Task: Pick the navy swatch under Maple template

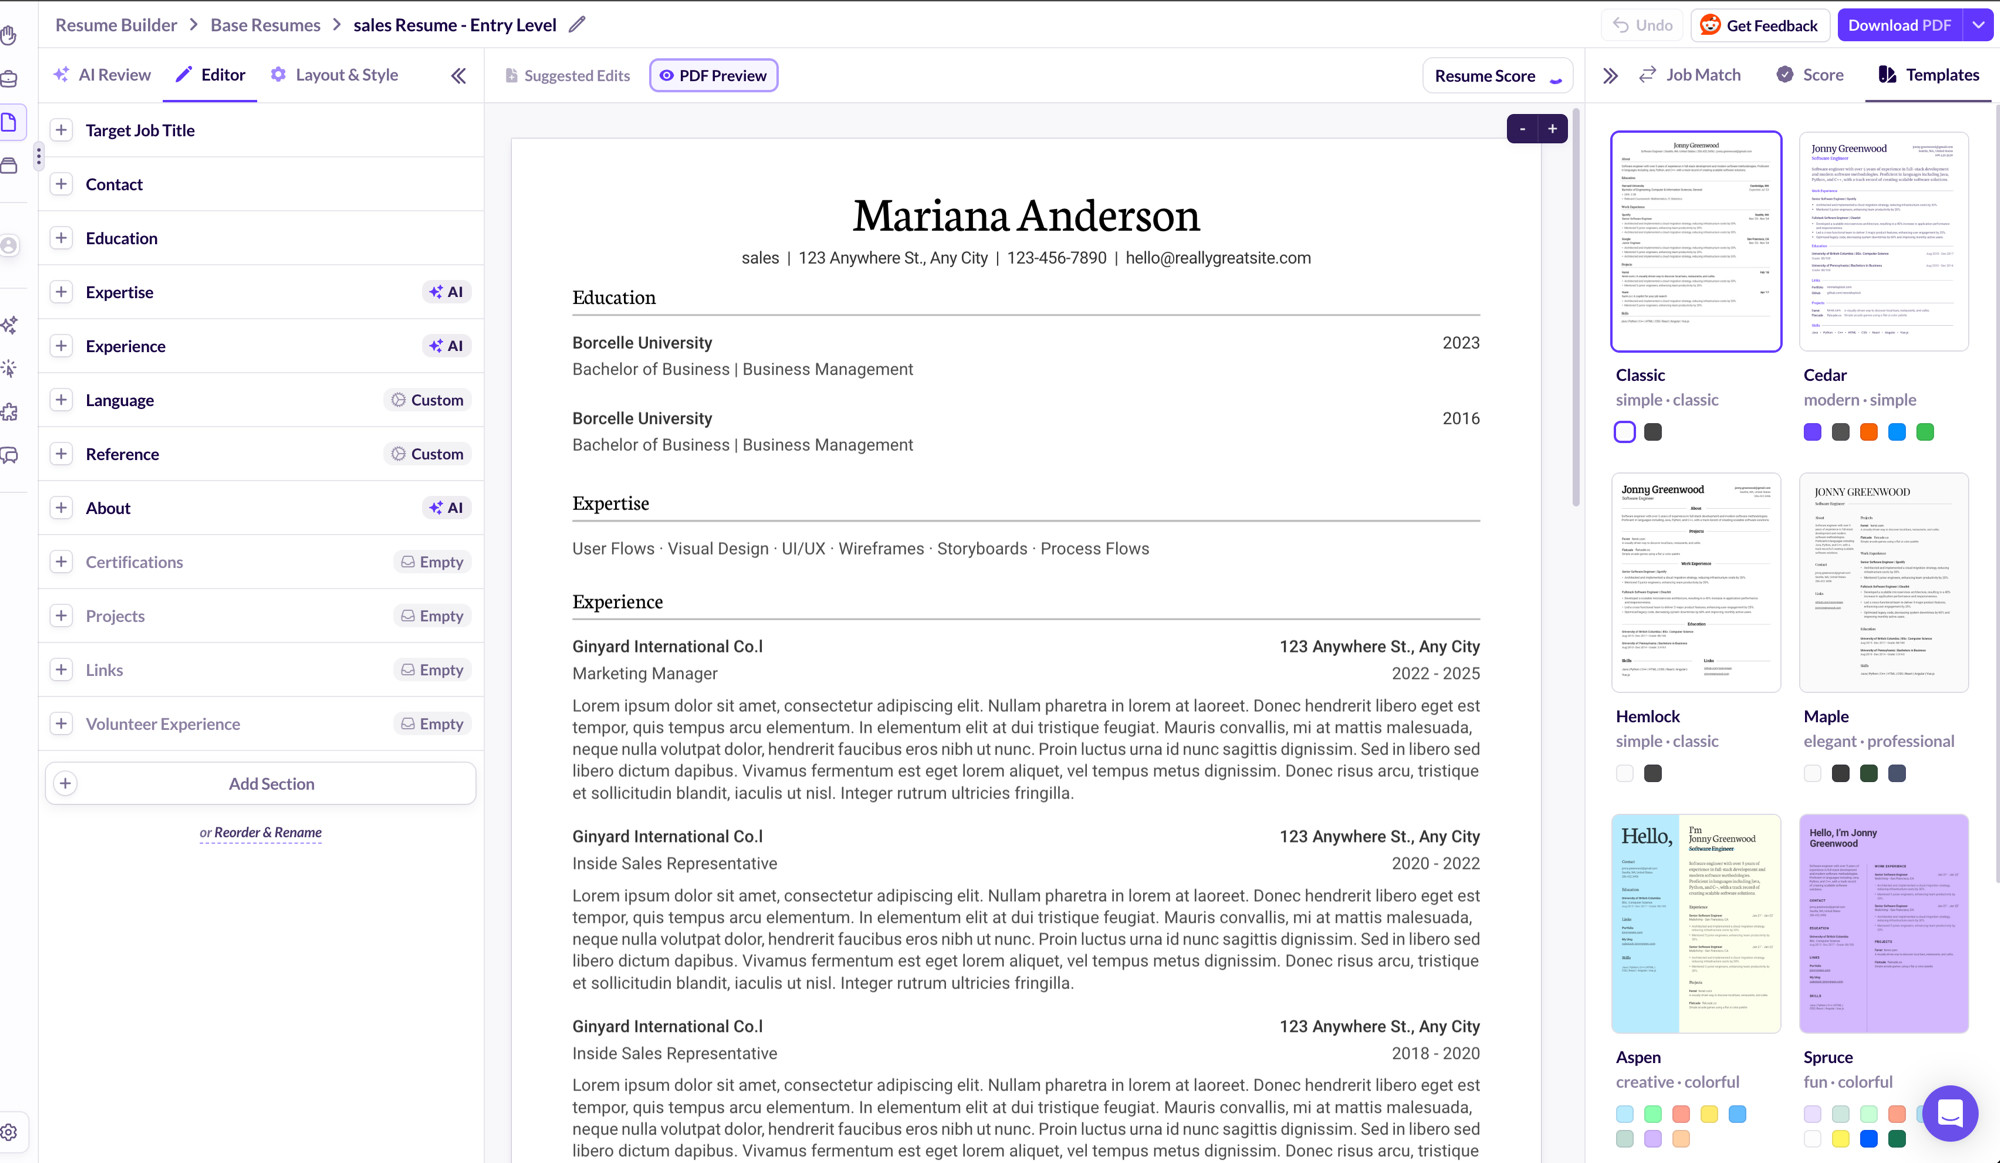Action: [x=1896, y=773]
